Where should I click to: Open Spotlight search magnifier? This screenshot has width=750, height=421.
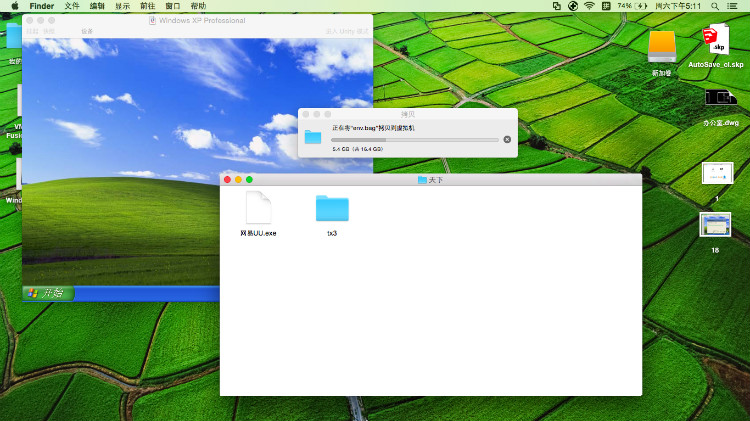click(715, 6)
